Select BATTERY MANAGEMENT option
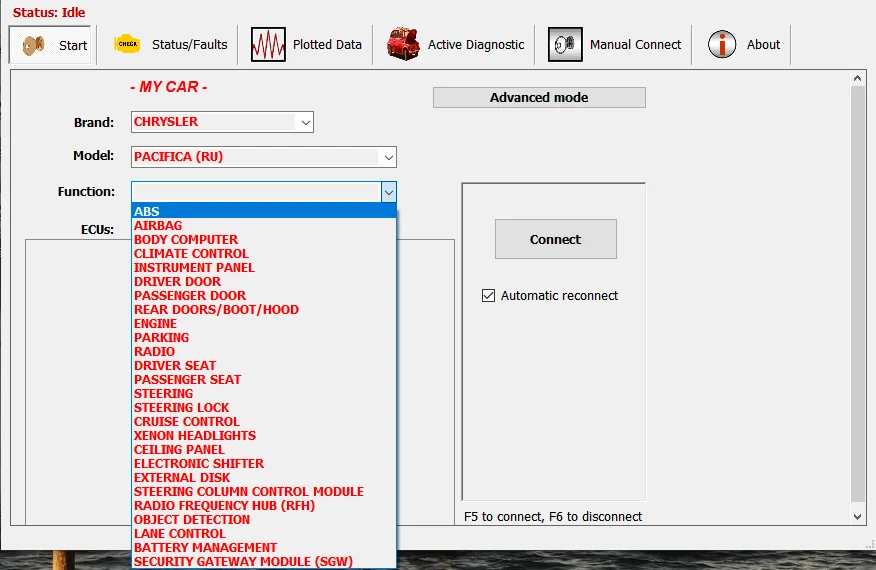Image resolution: width=876 pixels, height=570 pixels. click(x=264, y=548)
